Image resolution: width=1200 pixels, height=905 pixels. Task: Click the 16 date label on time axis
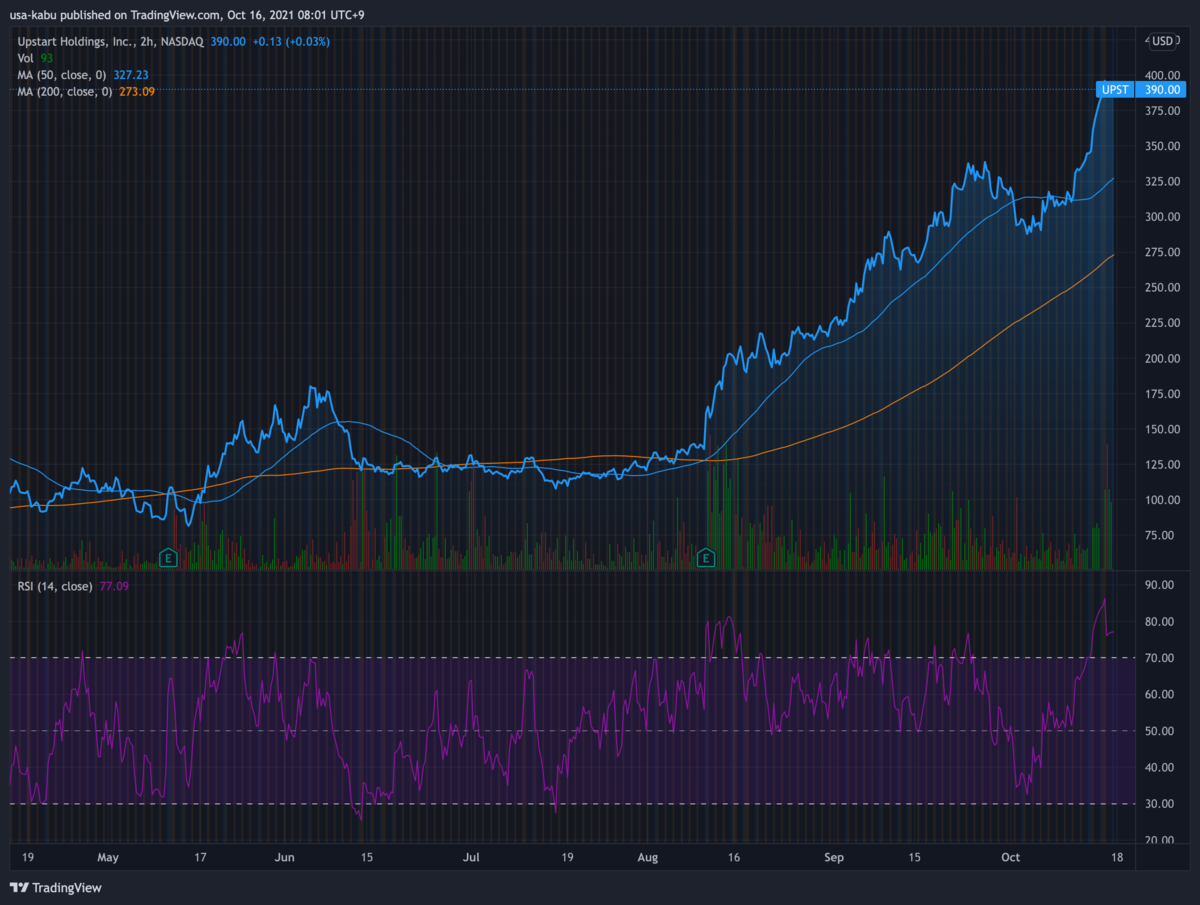(x=734, y=857)
